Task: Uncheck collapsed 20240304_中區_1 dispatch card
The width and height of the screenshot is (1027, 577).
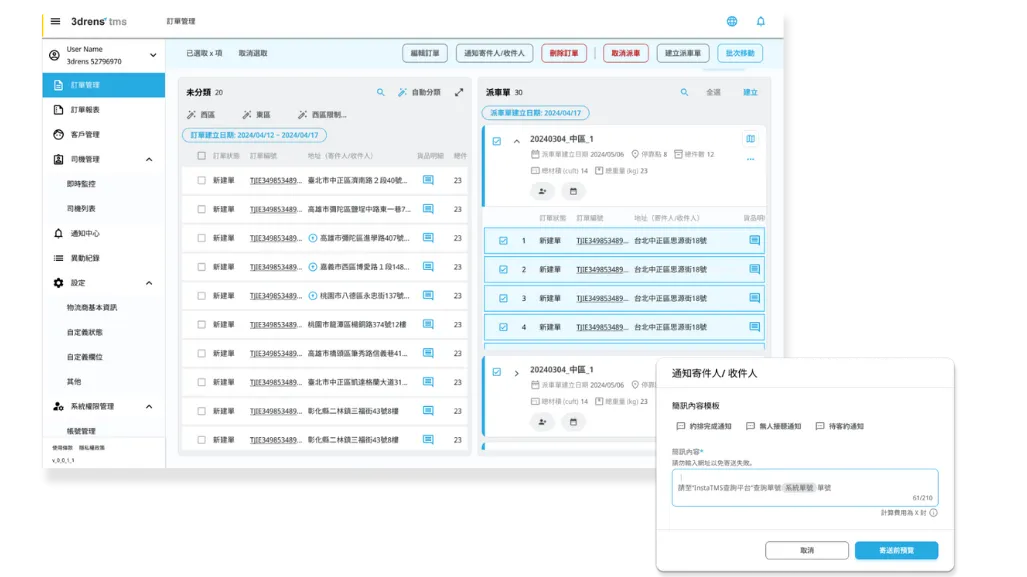Action: pyautogui.click(x=496, y=372)
